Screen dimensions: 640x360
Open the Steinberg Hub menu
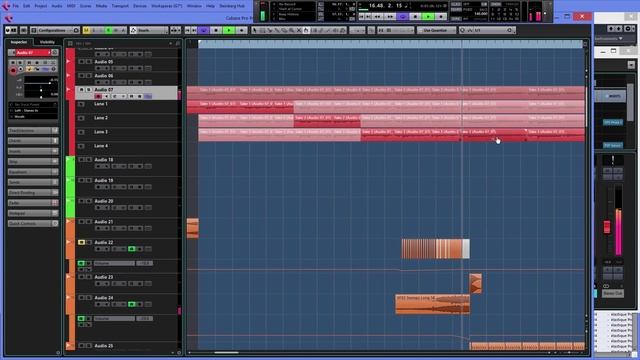(x=232, y=6)
